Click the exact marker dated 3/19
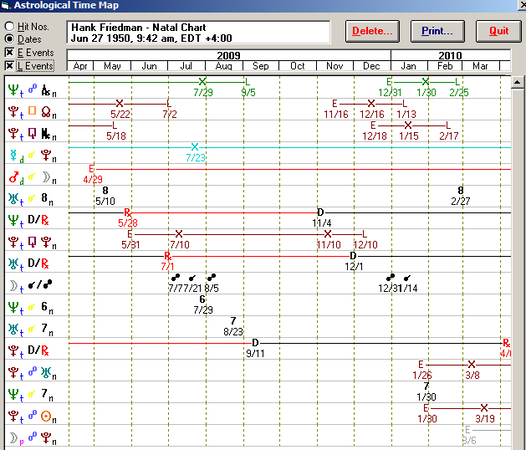 tap(484, 408)
